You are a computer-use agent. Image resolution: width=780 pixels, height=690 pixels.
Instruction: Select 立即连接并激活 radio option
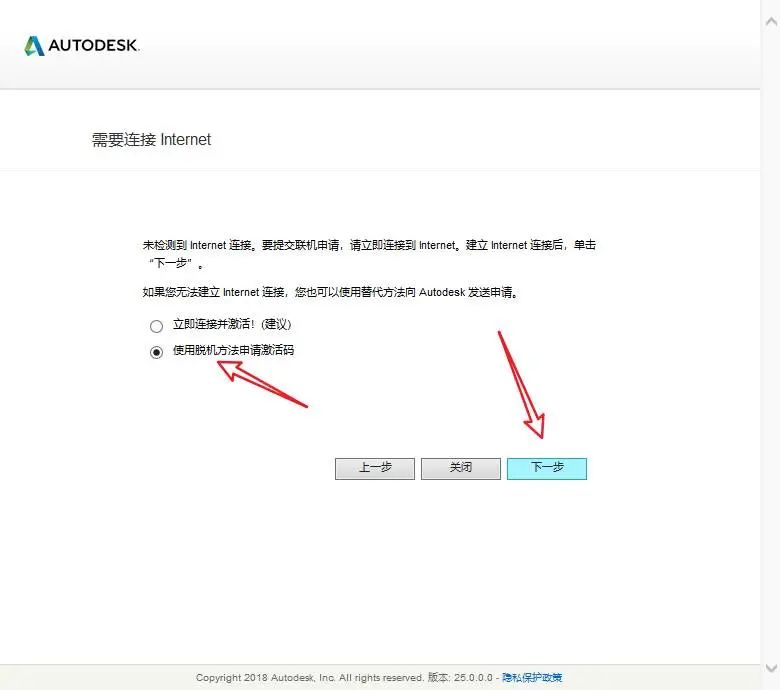[x=156, y=326]
